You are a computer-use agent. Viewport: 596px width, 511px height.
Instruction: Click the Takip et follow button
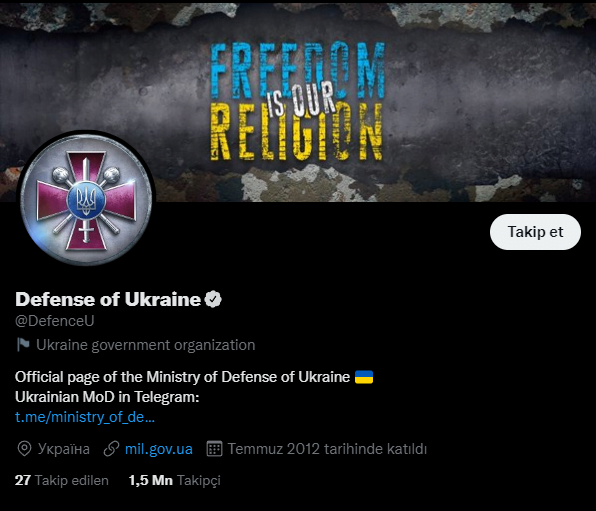click(x=535, y=232)
